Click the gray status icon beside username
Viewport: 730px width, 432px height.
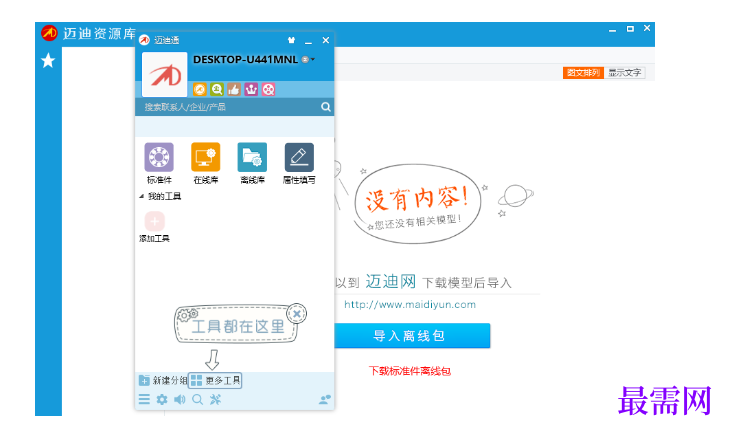[x=305, y=60]
